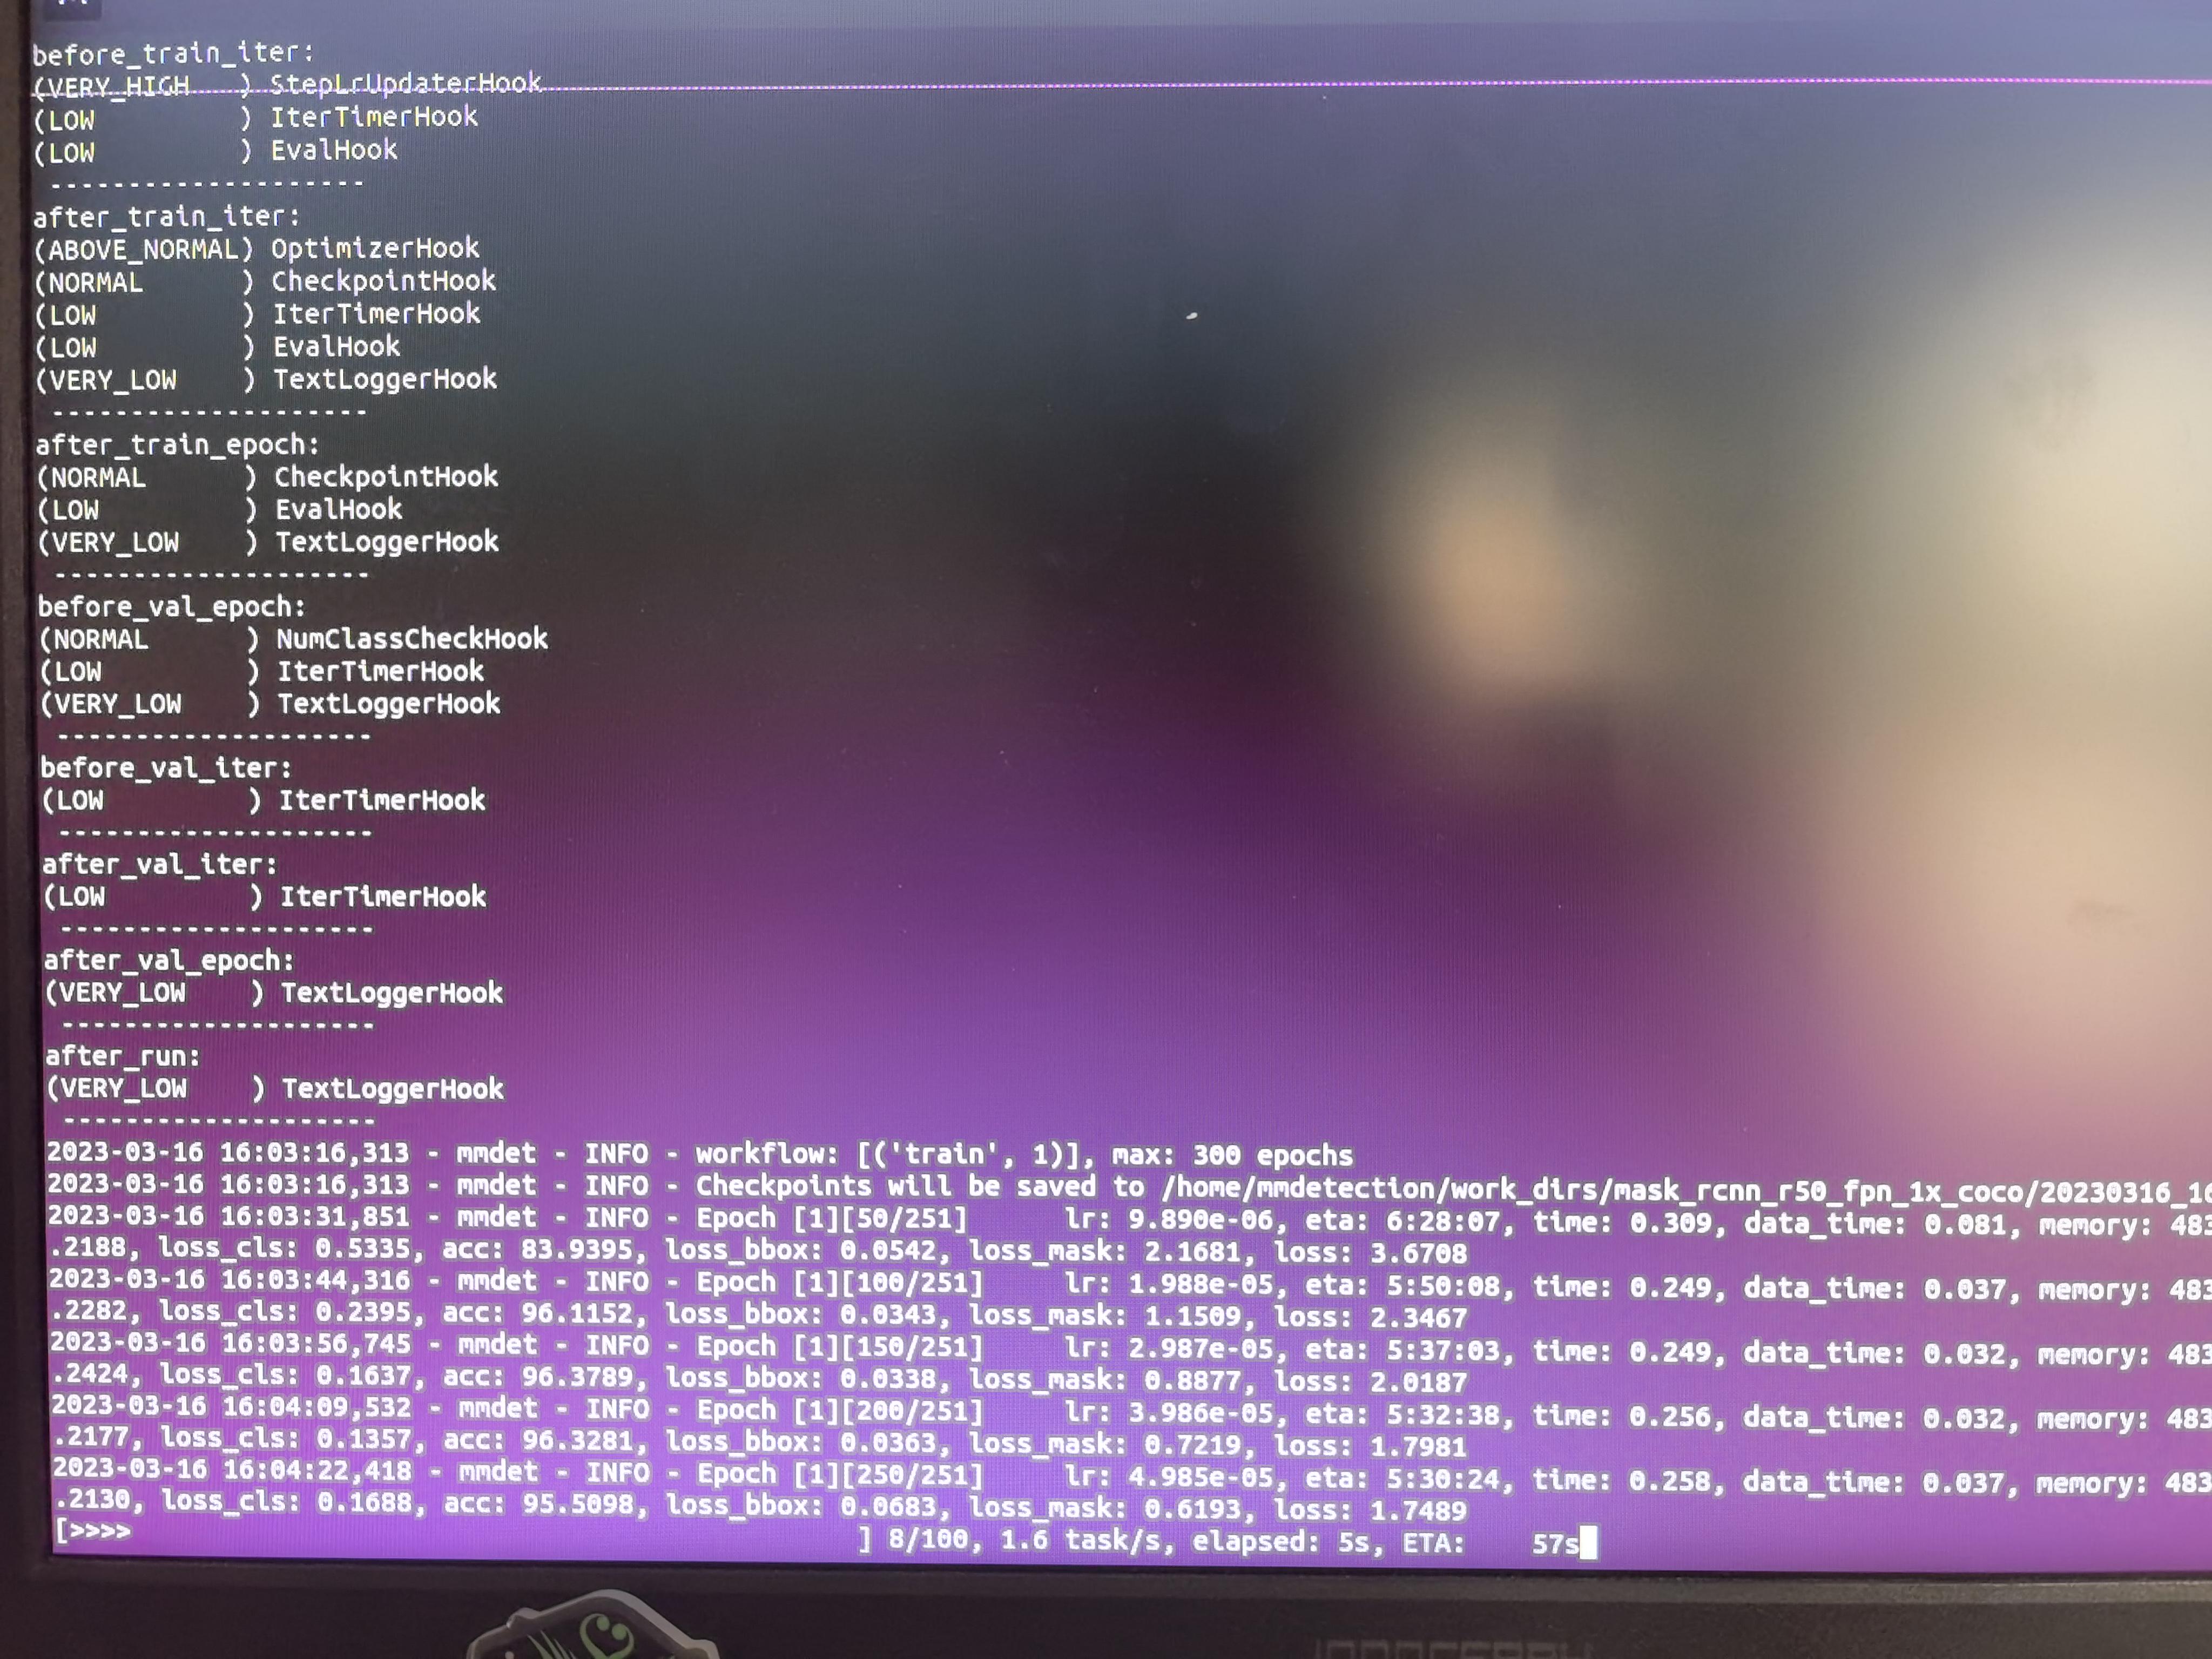Click IterTimerHook under before_val_iter
The height and width of the screenshot is (1659, 2212).
382,800
